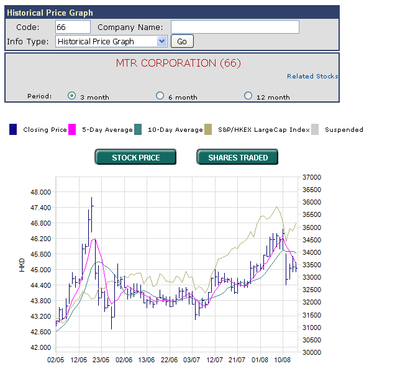Screen dimensions: 400x373
Task: Click the Period: label
Action: pyautogui.click(x=39, y=96)
